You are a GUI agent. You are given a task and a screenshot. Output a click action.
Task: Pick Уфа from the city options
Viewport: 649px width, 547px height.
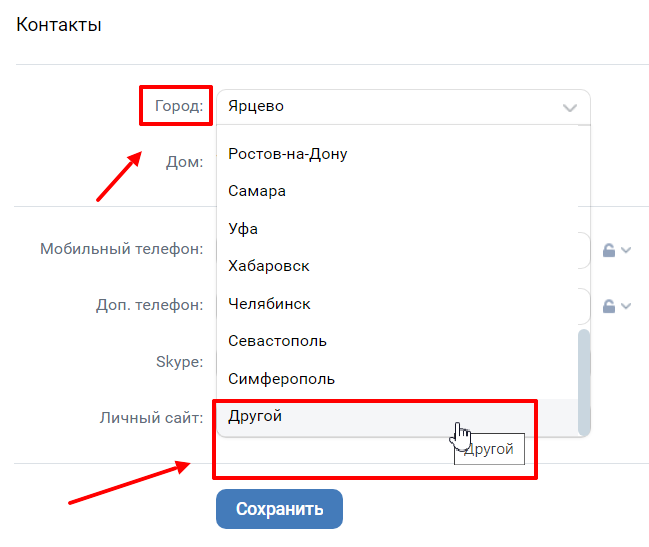coord(243,229)
